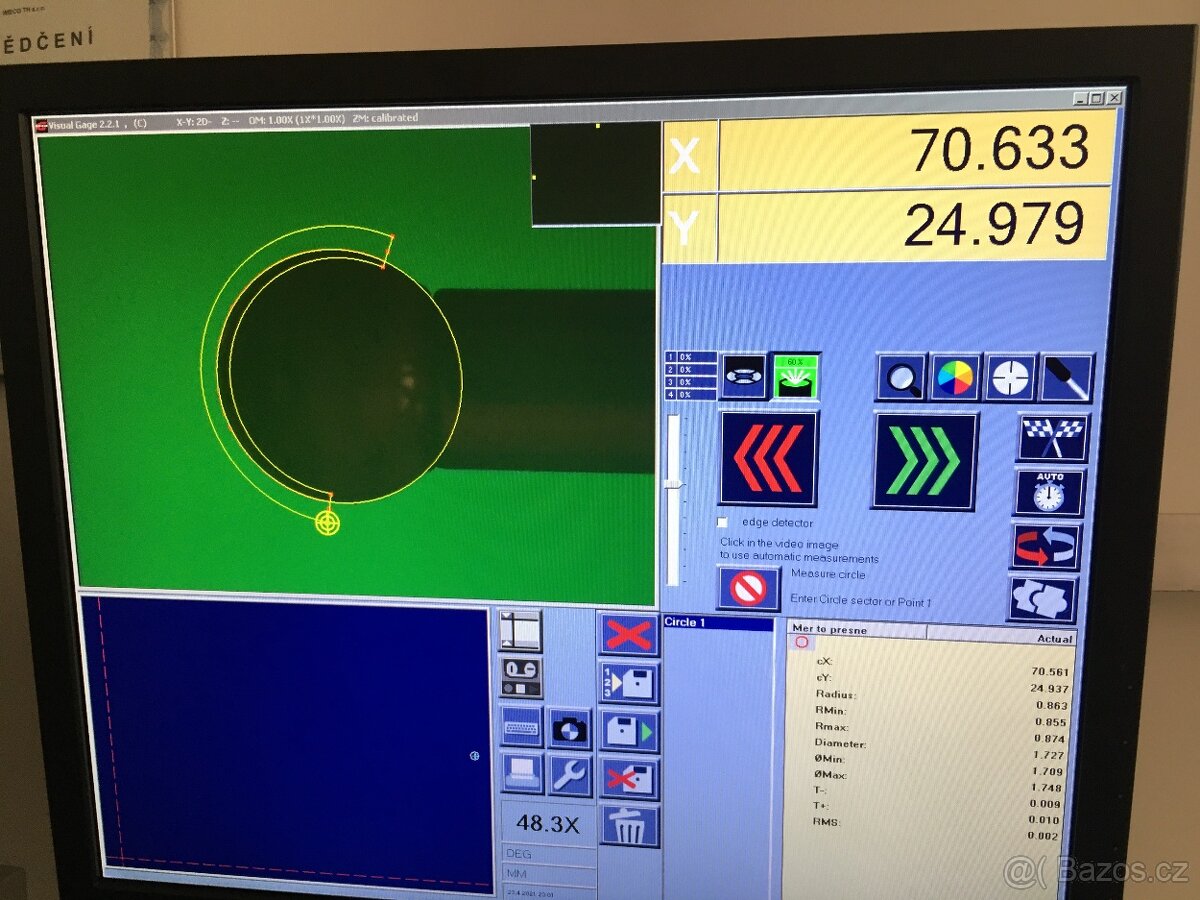1200x900 pixels.
Task: Click the puzzle pieces icon
Action: click(1042, 600)
